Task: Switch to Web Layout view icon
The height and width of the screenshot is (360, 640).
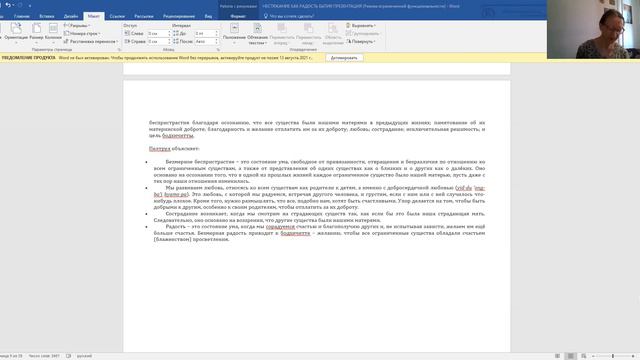Action: 584,356
